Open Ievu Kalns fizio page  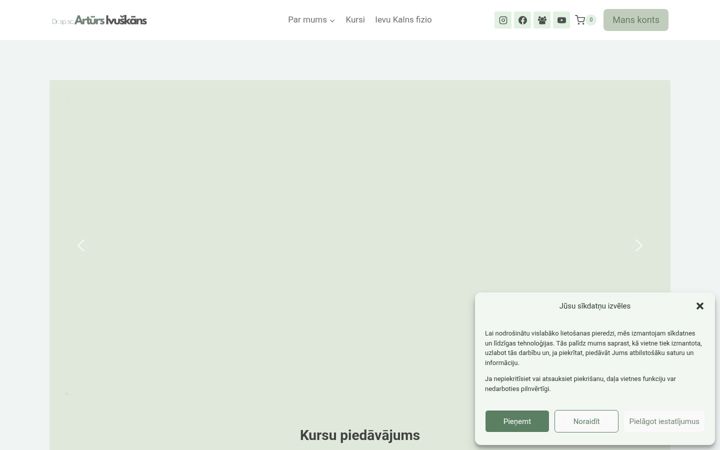point(403,20)
